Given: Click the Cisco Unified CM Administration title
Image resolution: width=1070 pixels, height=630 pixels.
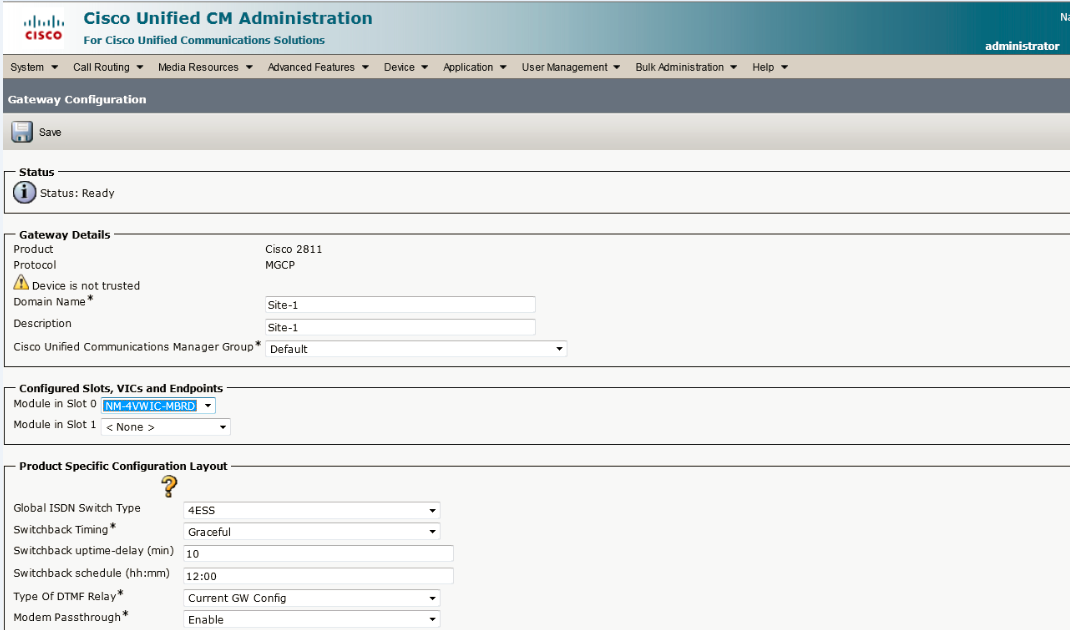Looking at the screenshot, I should pyautogui.click(x=228, y=18).
